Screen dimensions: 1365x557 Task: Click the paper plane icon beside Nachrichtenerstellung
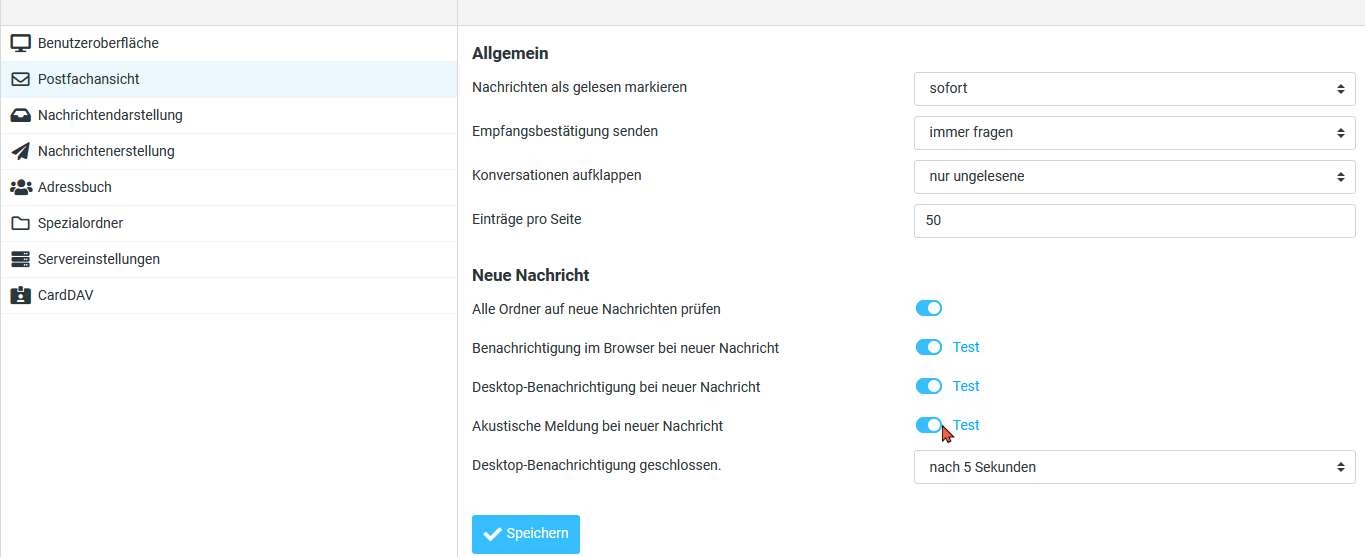[x=20, y=151]
